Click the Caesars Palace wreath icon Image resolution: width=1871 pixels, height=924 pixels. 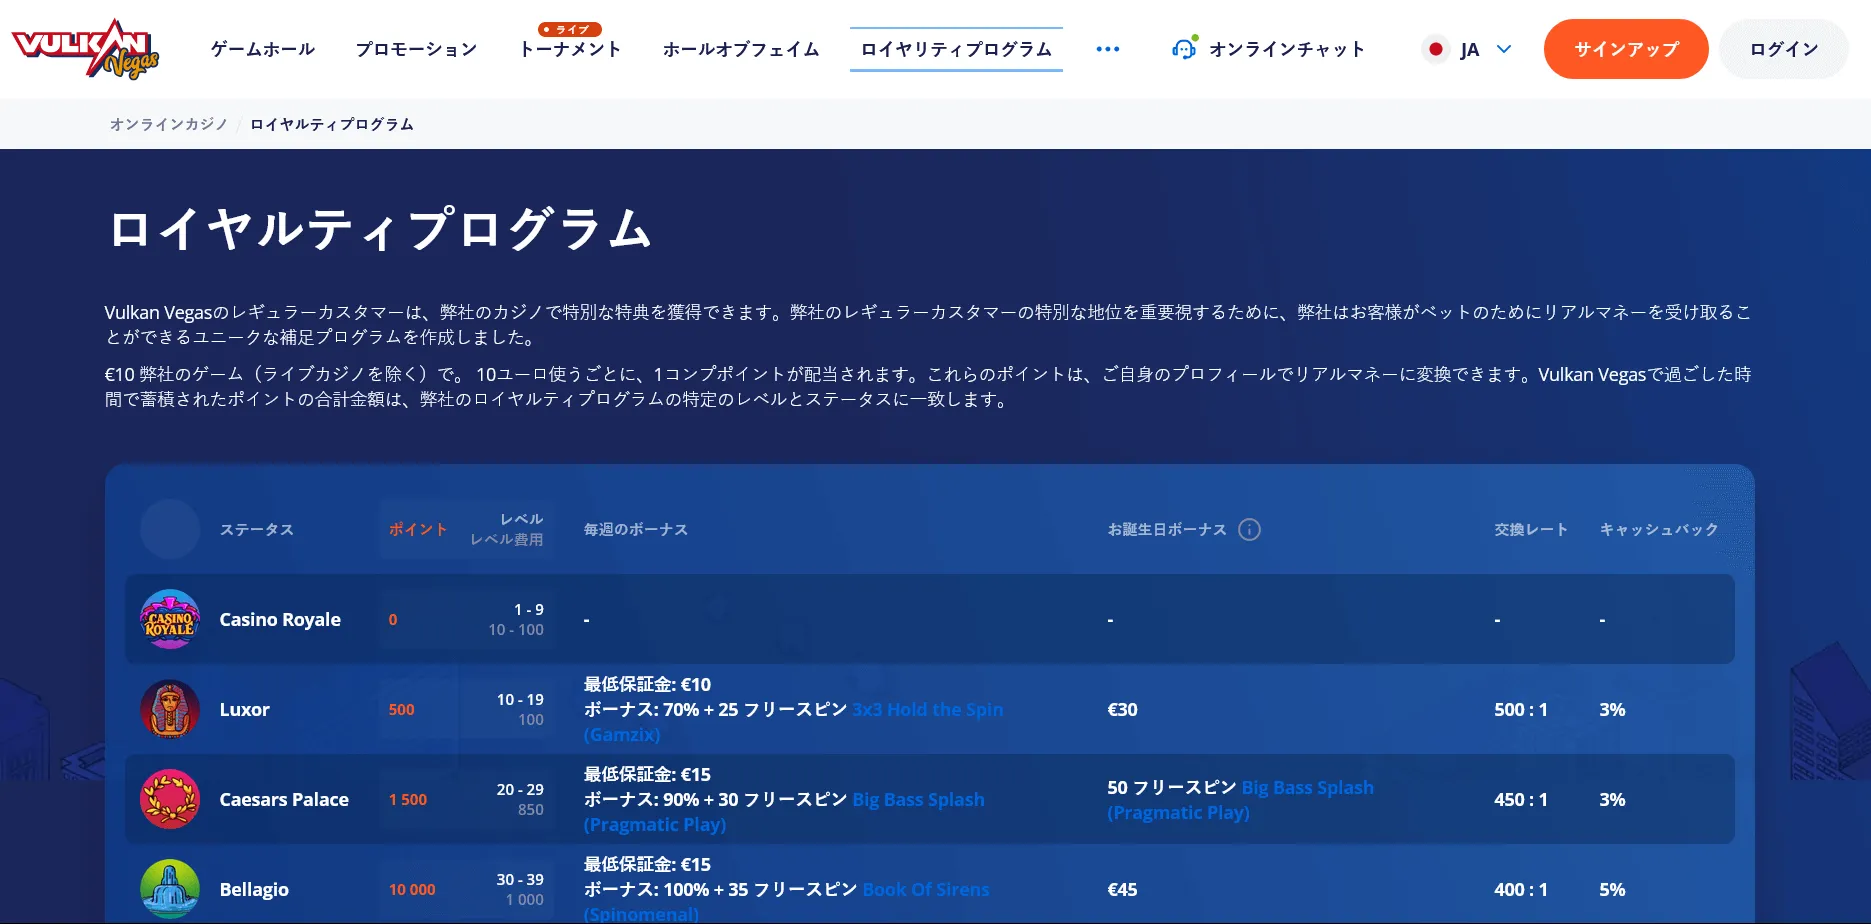click(x=170, y=799)
